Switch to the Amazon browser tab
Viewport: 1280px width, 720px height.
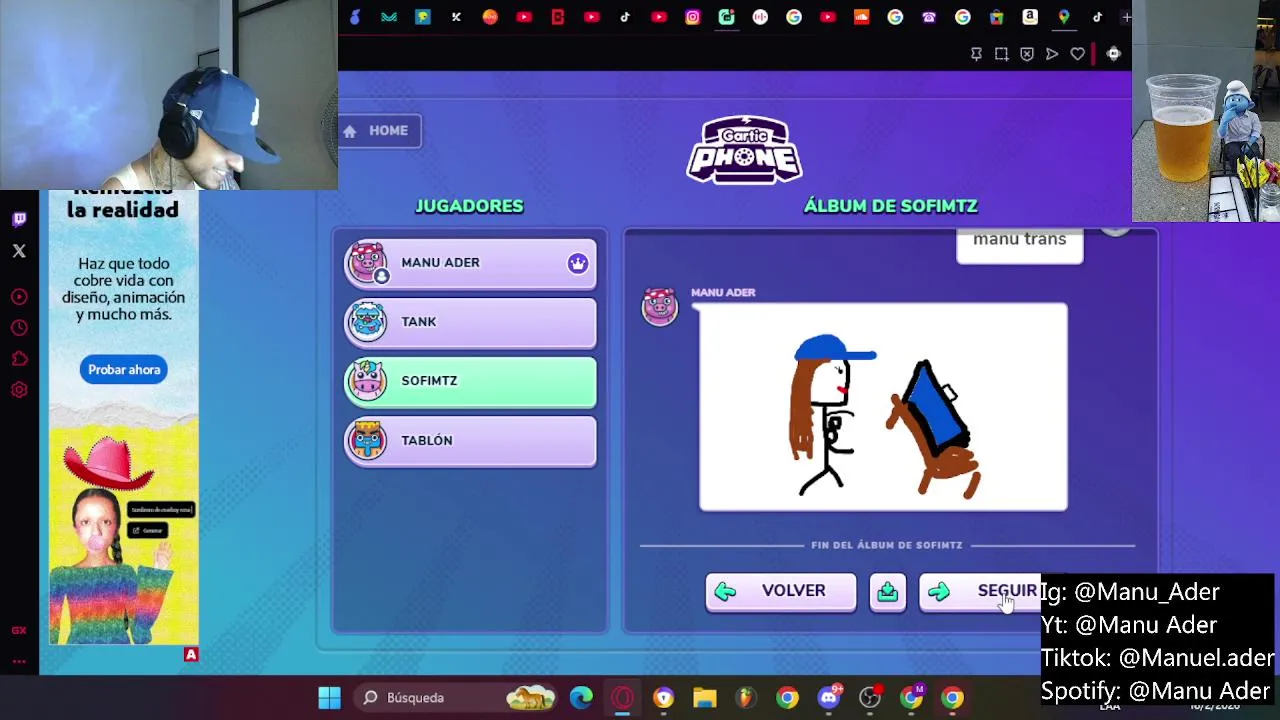pos(1030,17)
